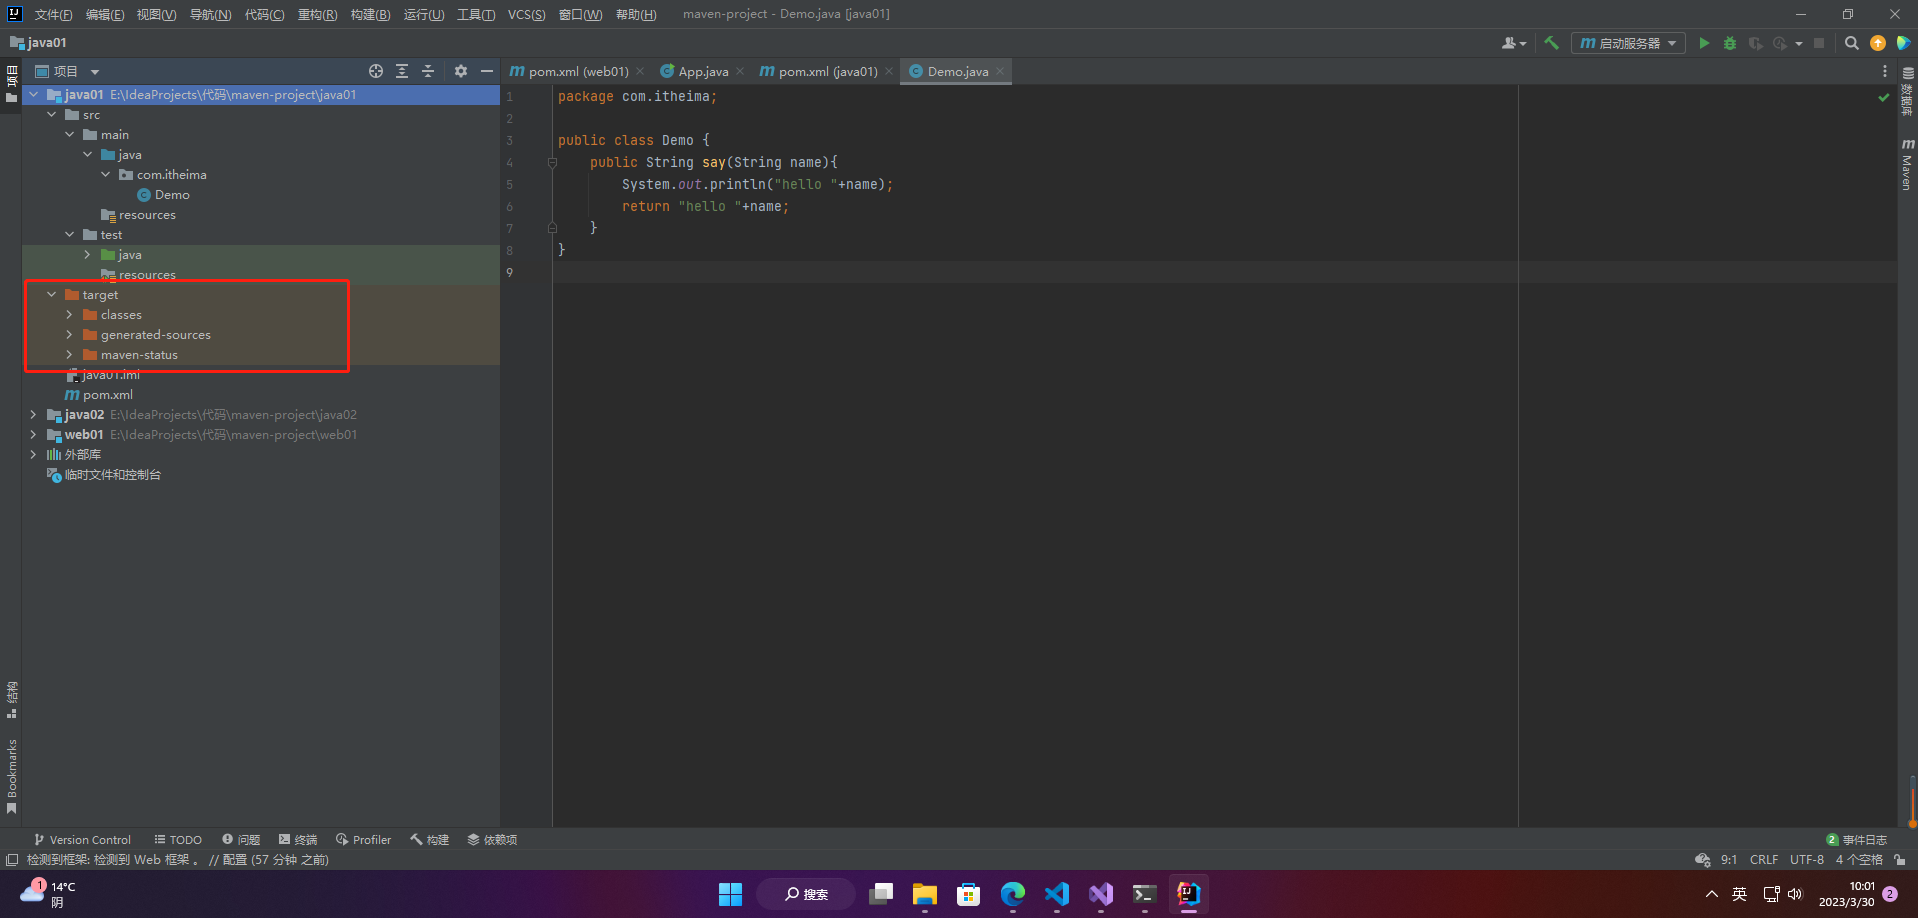
Task: Open the Bookmarks tool window stripe
Action: tap(12, 776)
